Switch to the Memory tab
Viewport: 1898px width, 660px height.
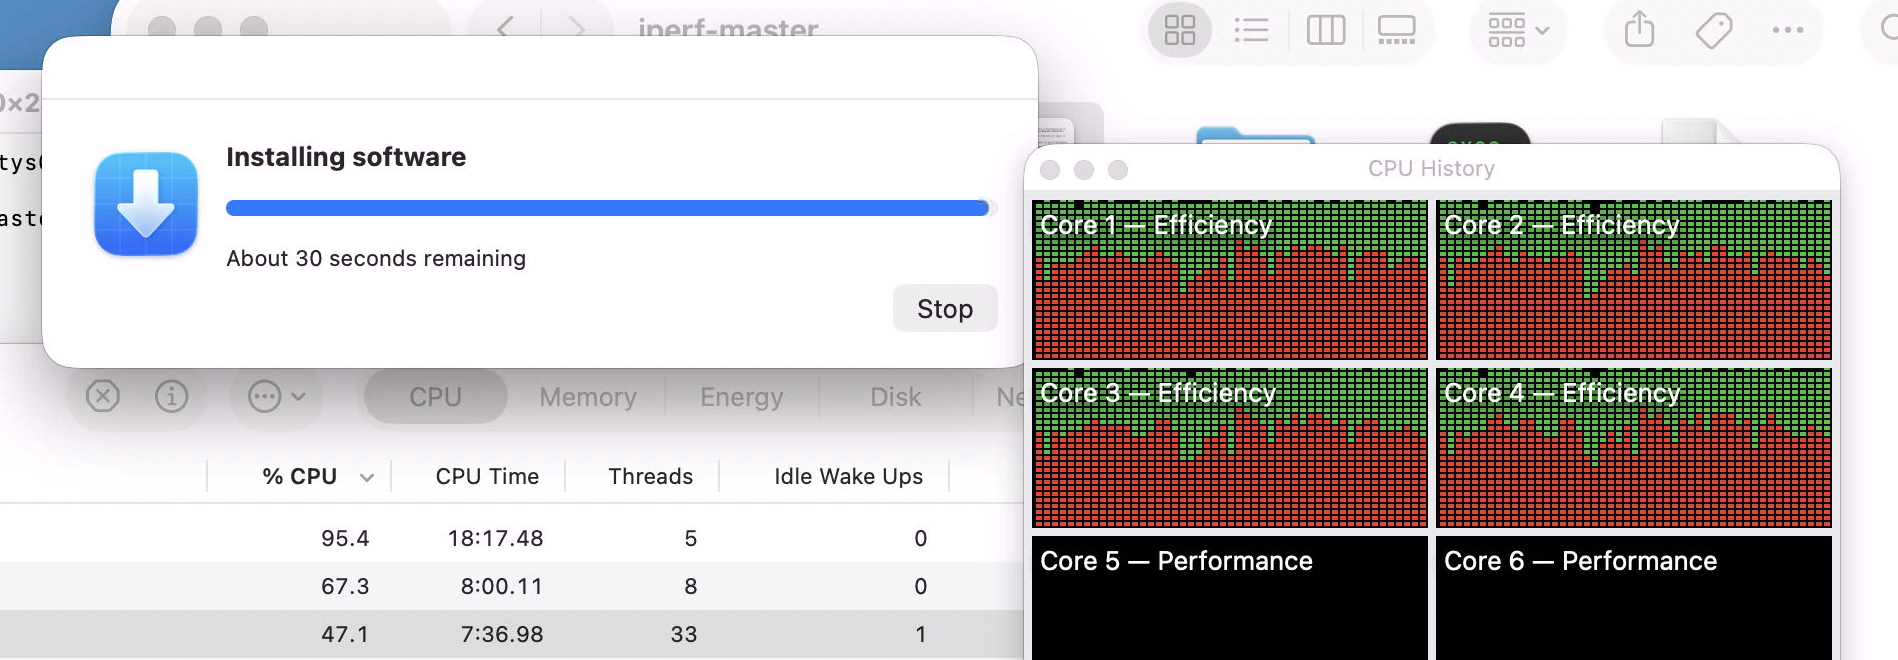pyautogui.click(x=588, y=397)
